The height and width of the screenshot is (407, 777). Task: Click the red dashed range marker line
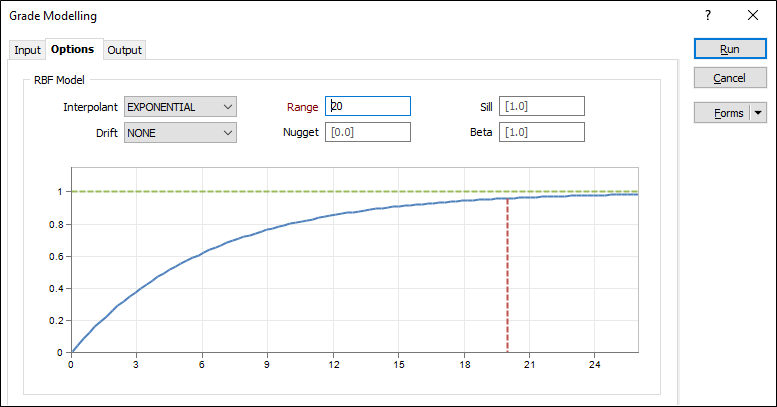click(x=507, y=275)
